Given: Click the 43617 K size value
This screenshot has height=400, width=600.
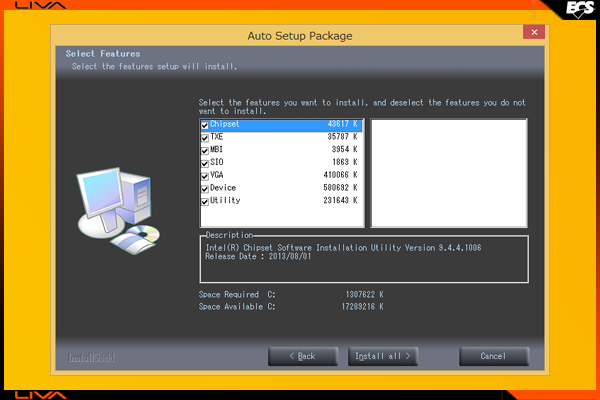Looking at the screenshot, I should point(342,124).
